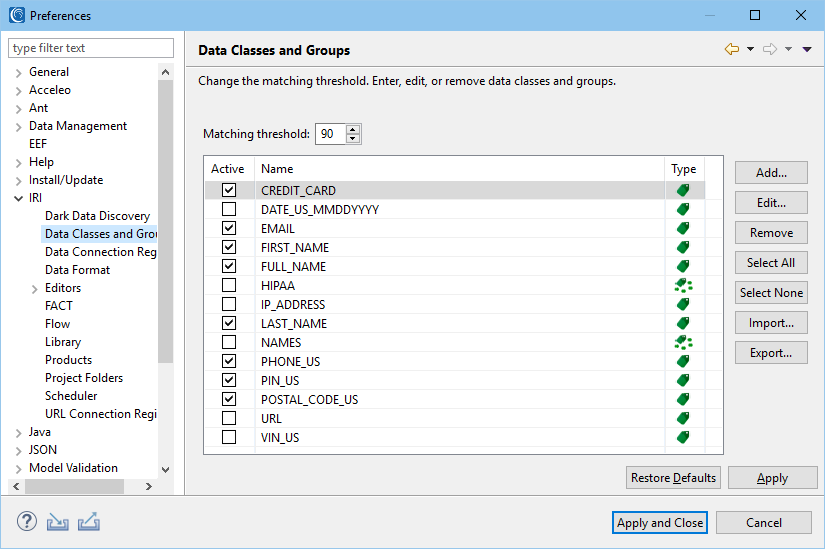Check the VIN_US active checkbox
Viewport: 825px width, 549px height.
pos(229,437)
